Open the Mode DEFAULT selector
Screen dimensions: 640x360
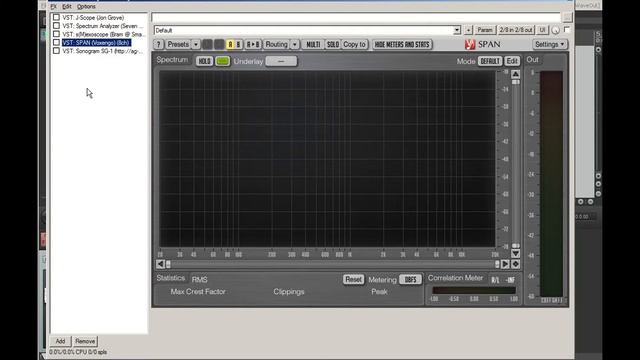point(490,61)
